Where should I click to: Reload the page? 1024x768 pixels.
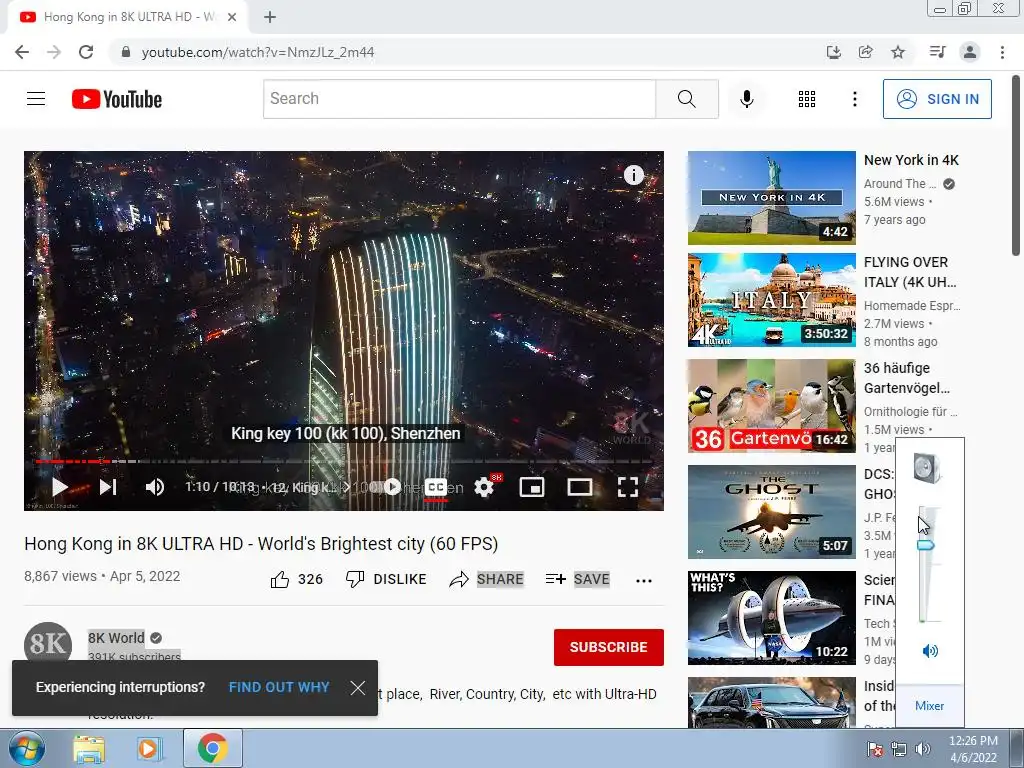click(86, 52)
